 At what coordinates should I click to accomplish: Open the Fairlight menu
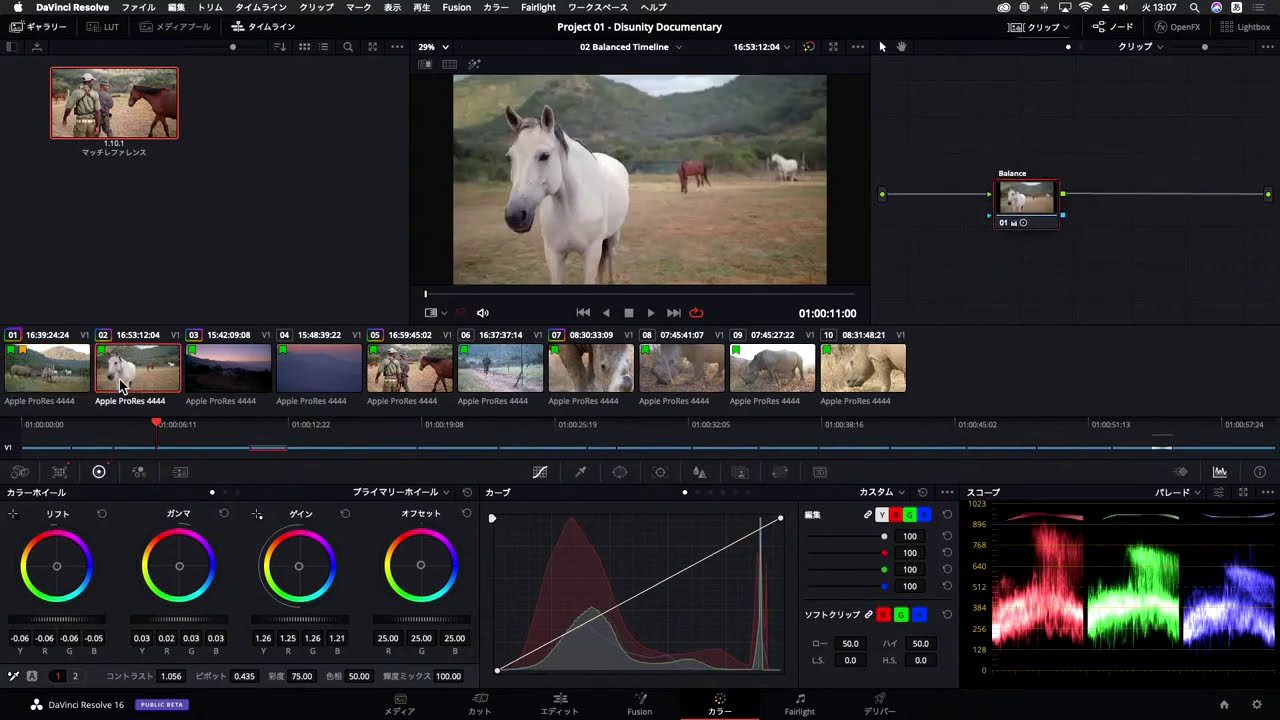tap(538, 7)
